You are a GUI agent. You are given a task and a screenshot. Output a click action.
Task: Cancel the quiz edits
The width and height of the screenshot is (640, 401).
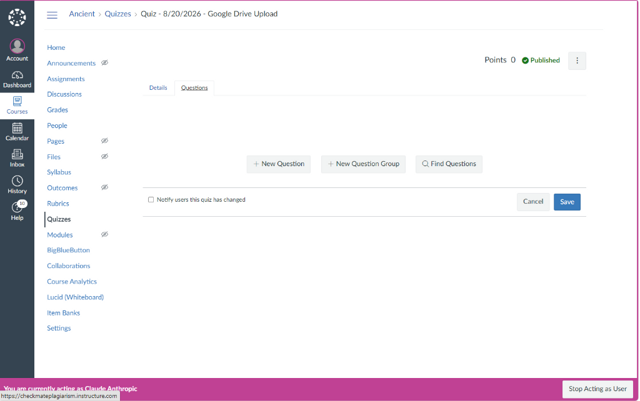click(x=533, y=202)
